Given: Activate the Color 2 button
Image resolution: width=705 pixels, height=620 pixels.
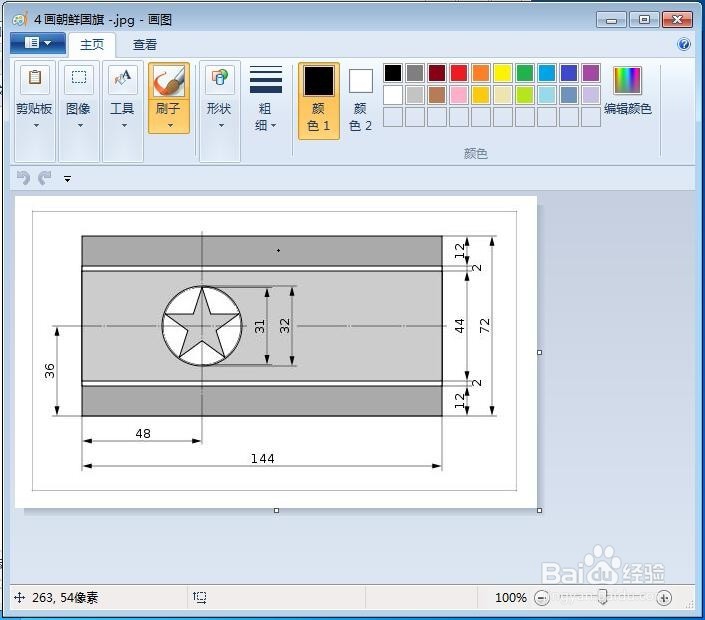Looking at the screenshot, I should tap(361, 101).
